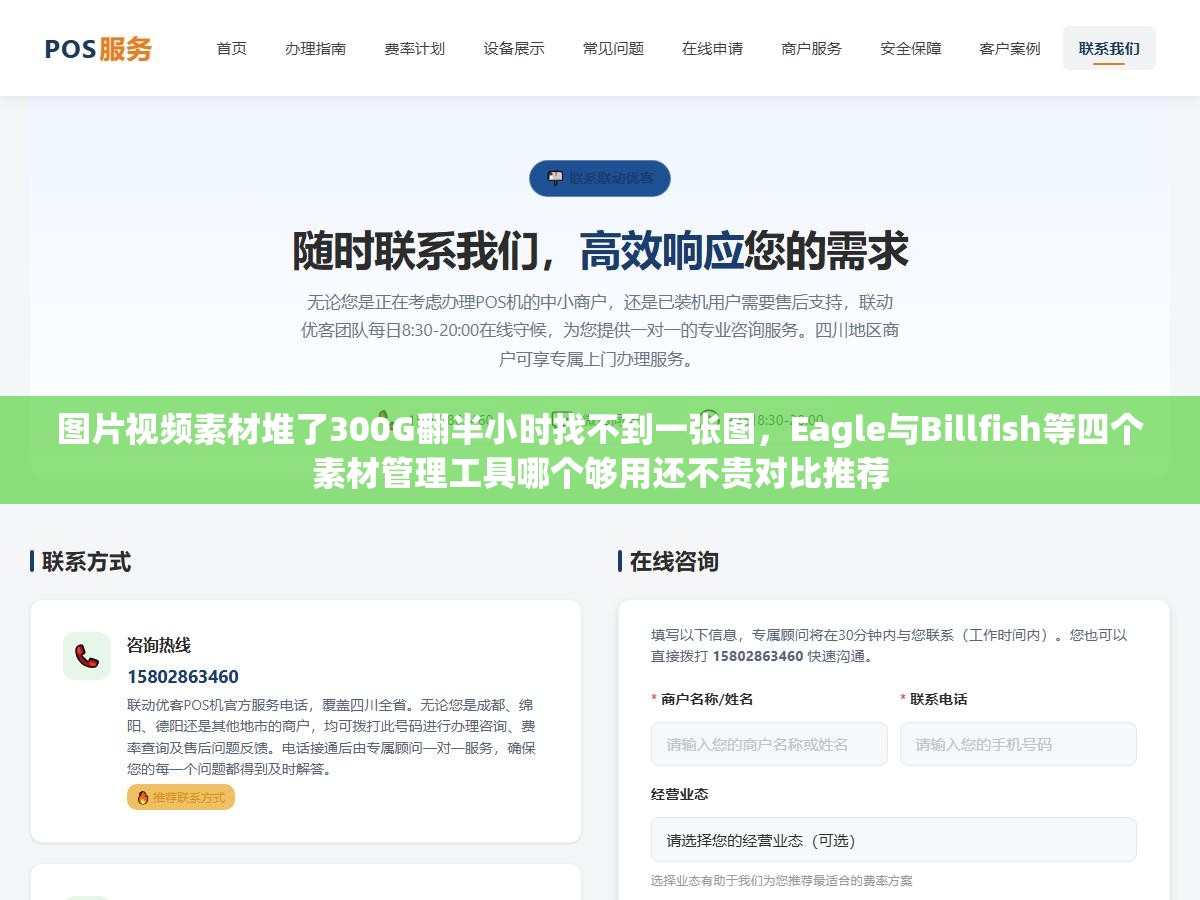Click the 在线咨询 section heading
Image resolution: width=1200 pixels, height=900 pixels.
pyautogui.click(x=674, y=561)
